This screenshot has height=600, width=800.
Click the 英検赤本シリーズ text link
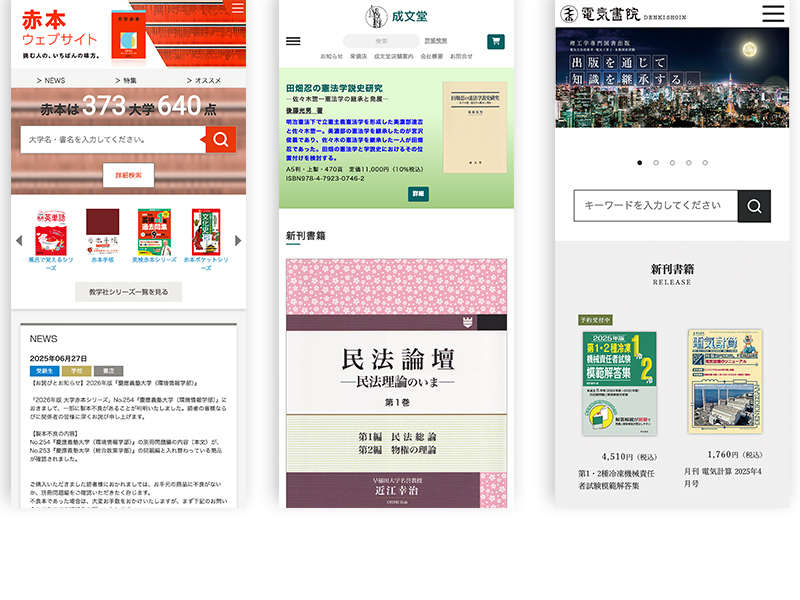pos(155,260)
